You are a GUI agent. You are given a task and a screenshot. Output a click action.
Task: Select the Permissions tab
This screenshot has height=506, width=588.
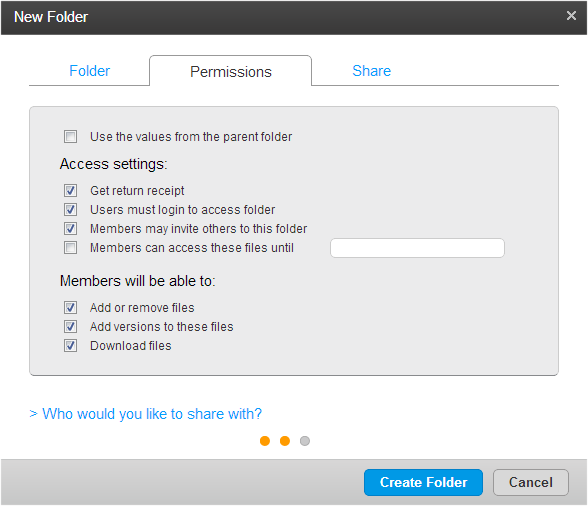[x=230, y=71]
